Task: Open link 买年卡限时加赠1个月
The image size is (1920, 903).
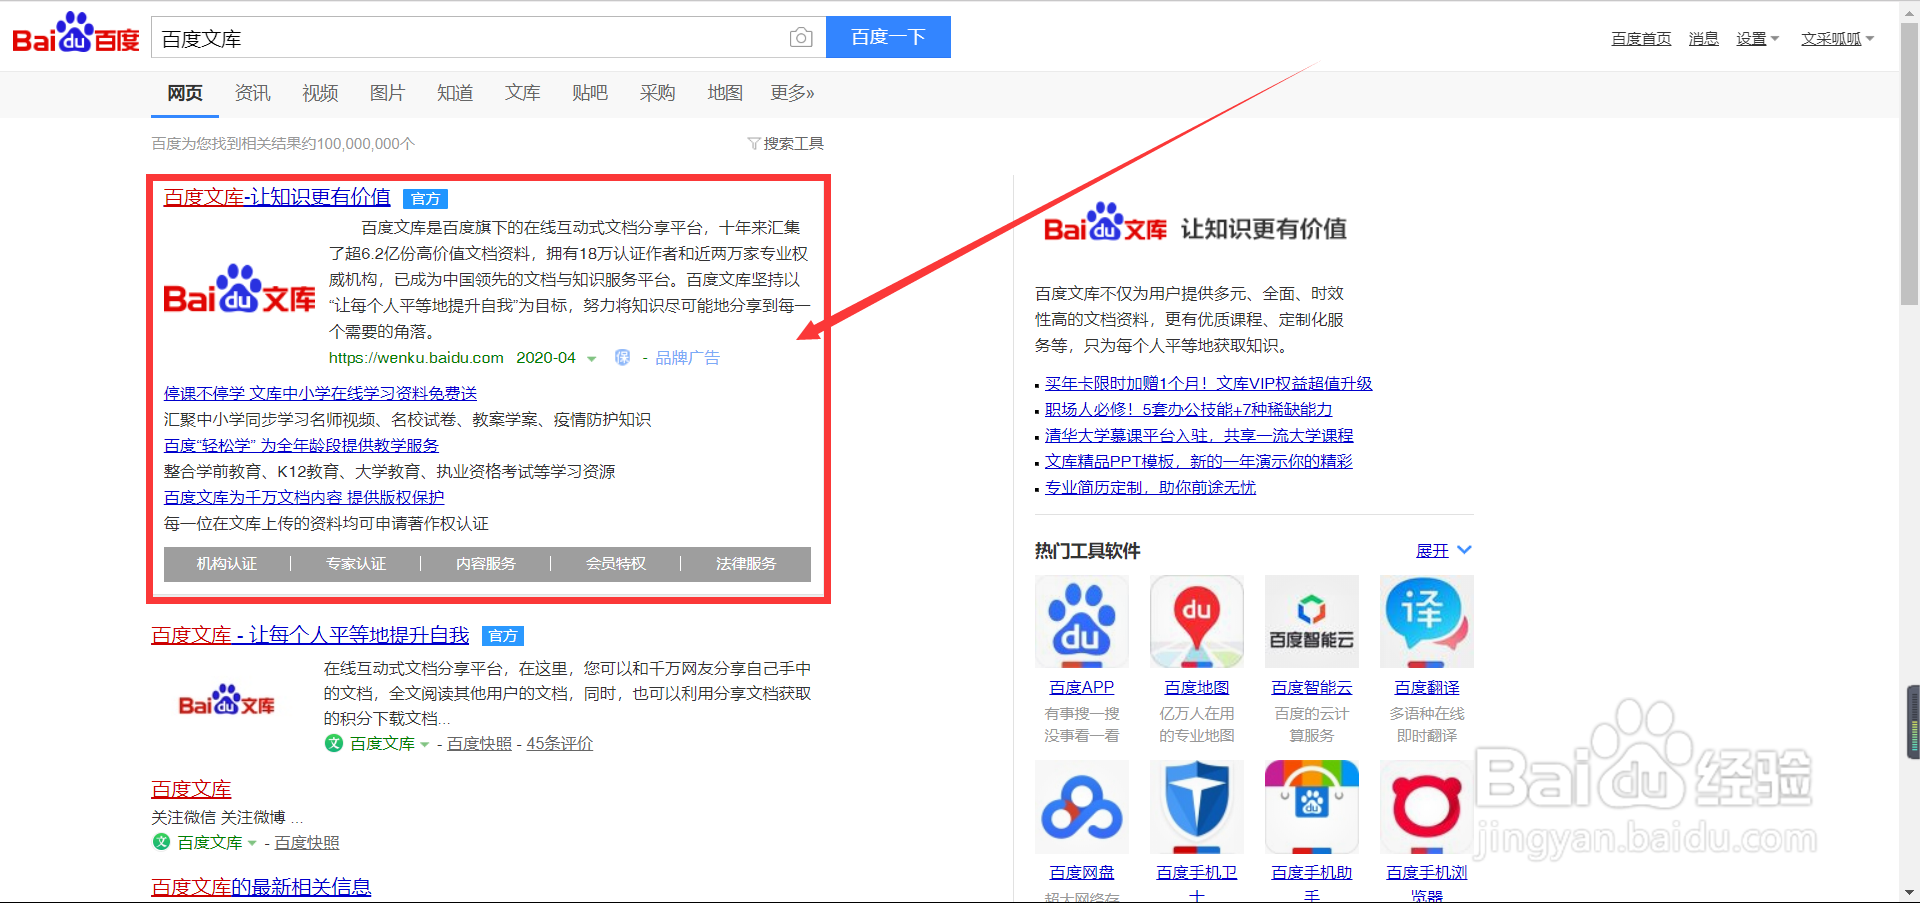Action: pyautogui.click(x=1209, y=384)
